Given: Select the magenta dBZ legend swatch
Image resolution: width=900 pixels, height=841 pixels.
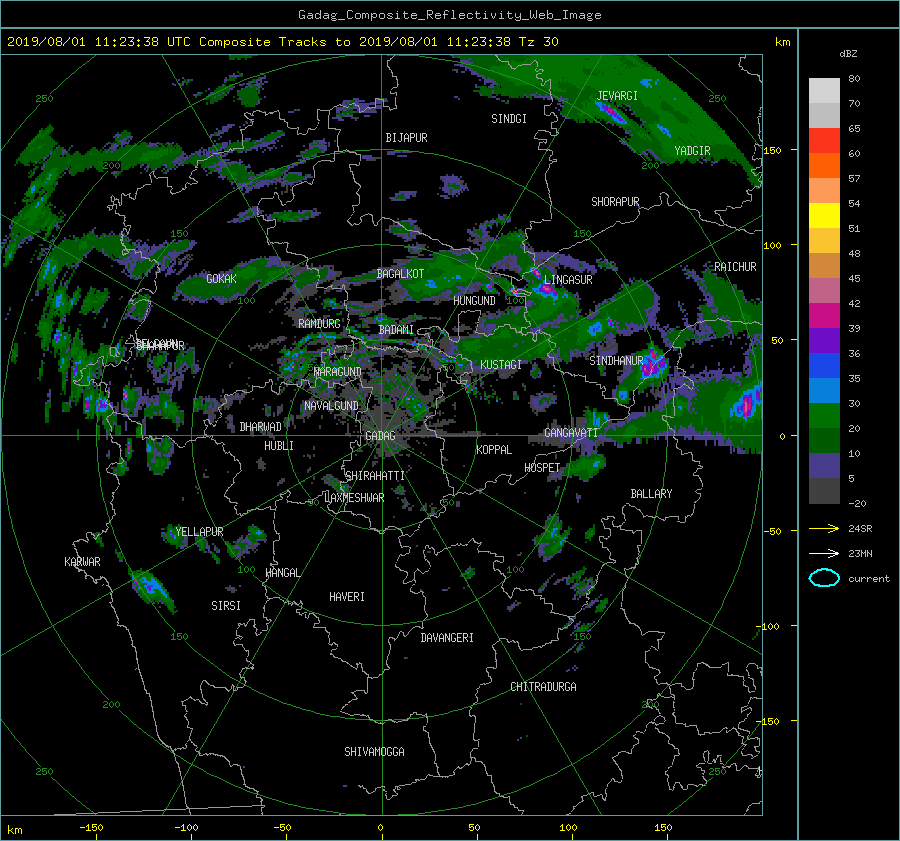Looking at the screenshot, I should tap(824, 316).
